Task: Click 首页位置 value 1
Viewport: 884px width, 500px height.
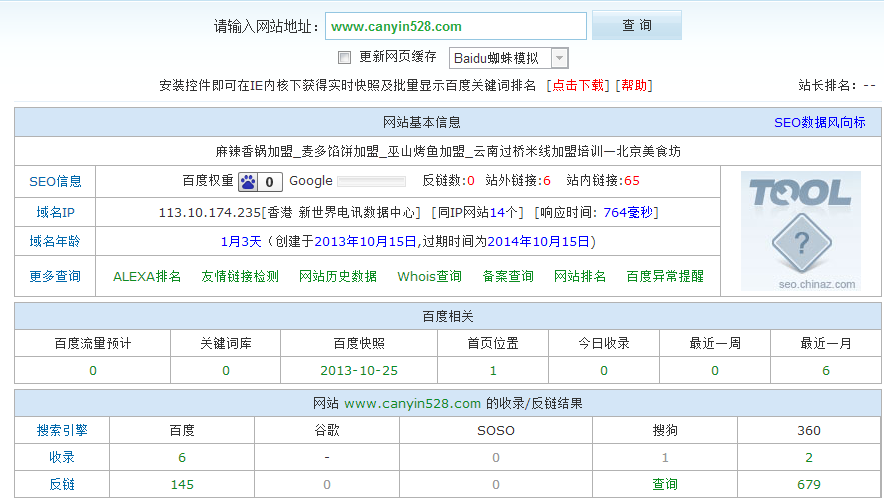Action: tap(493, 371)
